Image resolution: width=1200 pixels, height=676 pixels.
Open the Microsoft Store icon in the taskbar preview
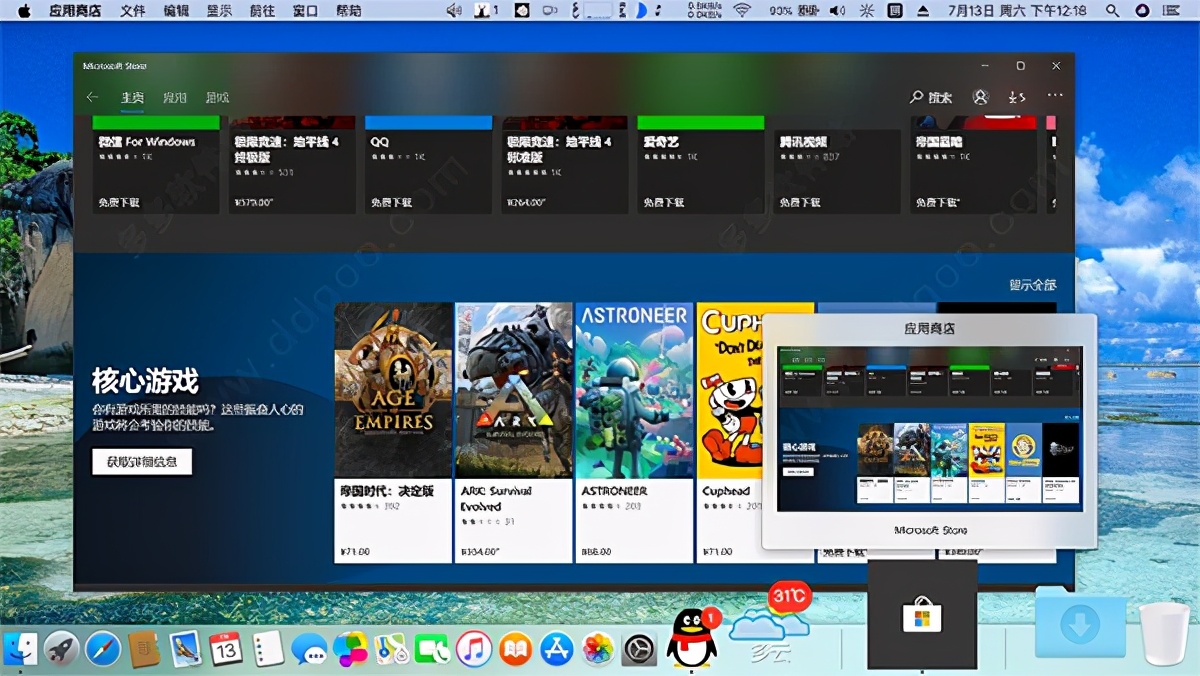pos(920,620)
